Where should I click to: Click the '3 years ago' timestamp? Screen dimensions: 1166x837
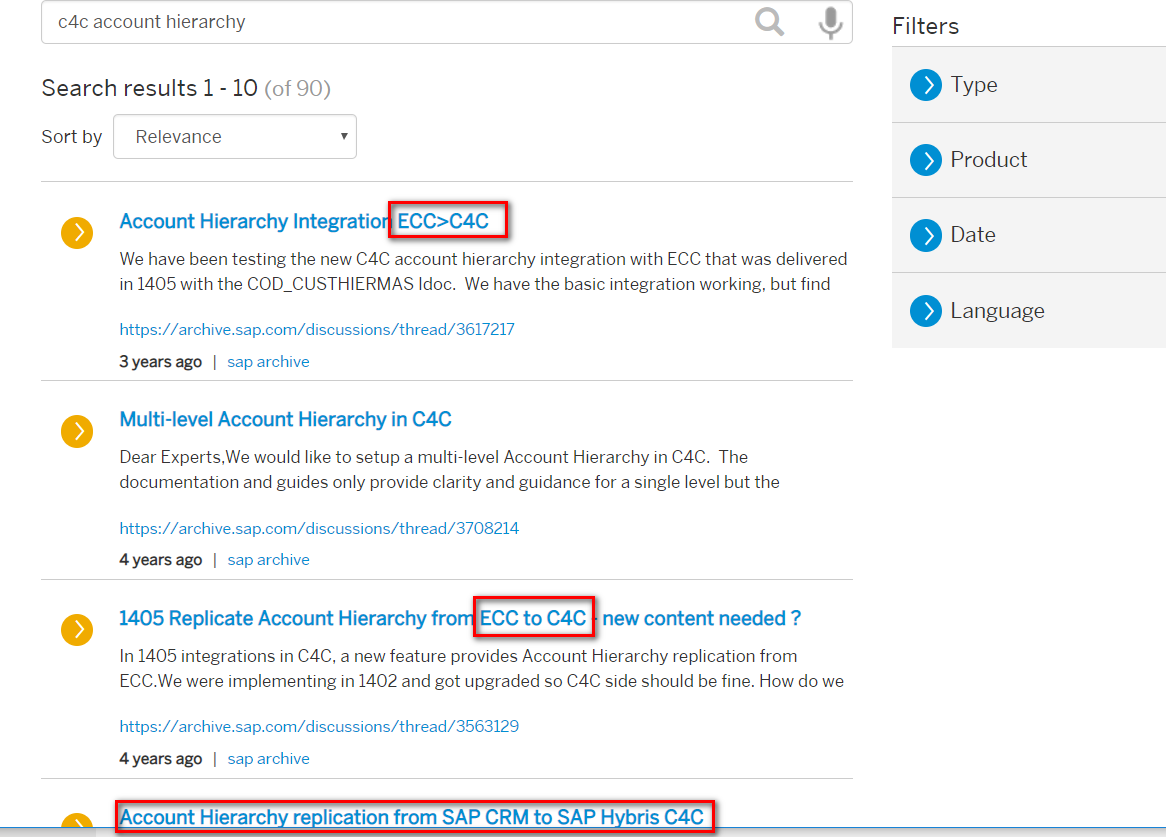tap(161, 362)
